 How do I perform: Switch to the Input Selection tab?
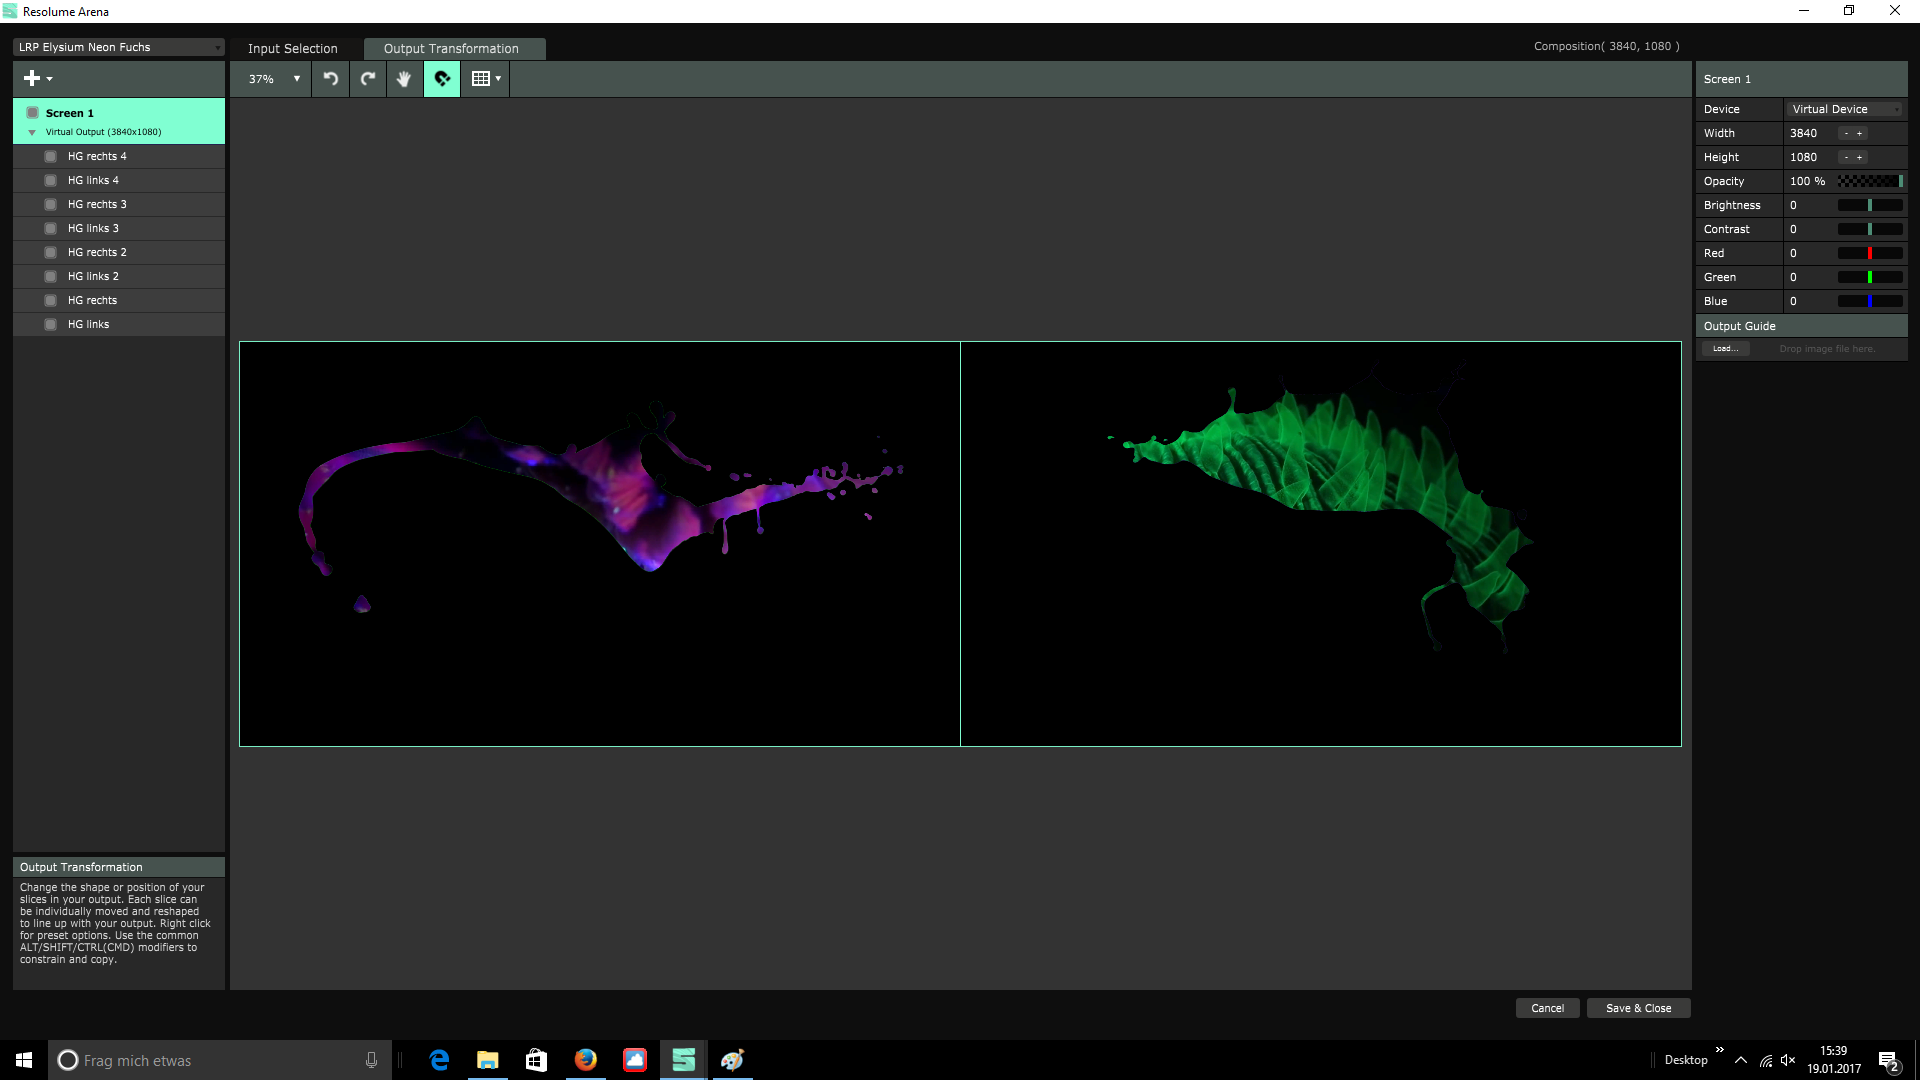click(293, 48)
